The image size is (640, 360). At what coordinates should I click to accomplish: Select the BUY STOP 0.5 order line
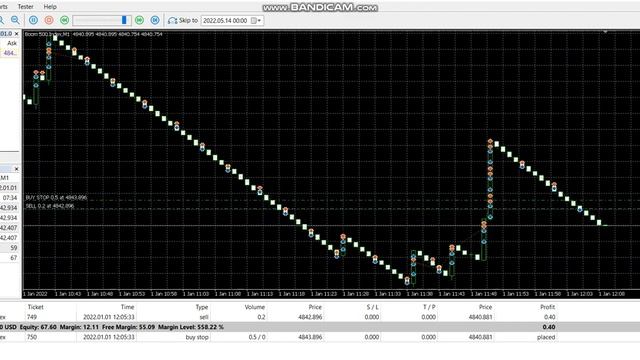click(56, 198)
